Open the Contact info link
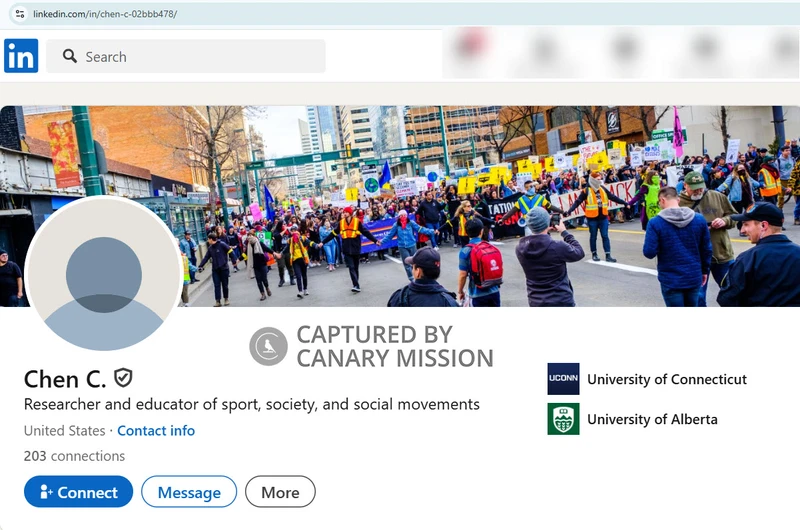800x530 pixels. coord(156,431)
